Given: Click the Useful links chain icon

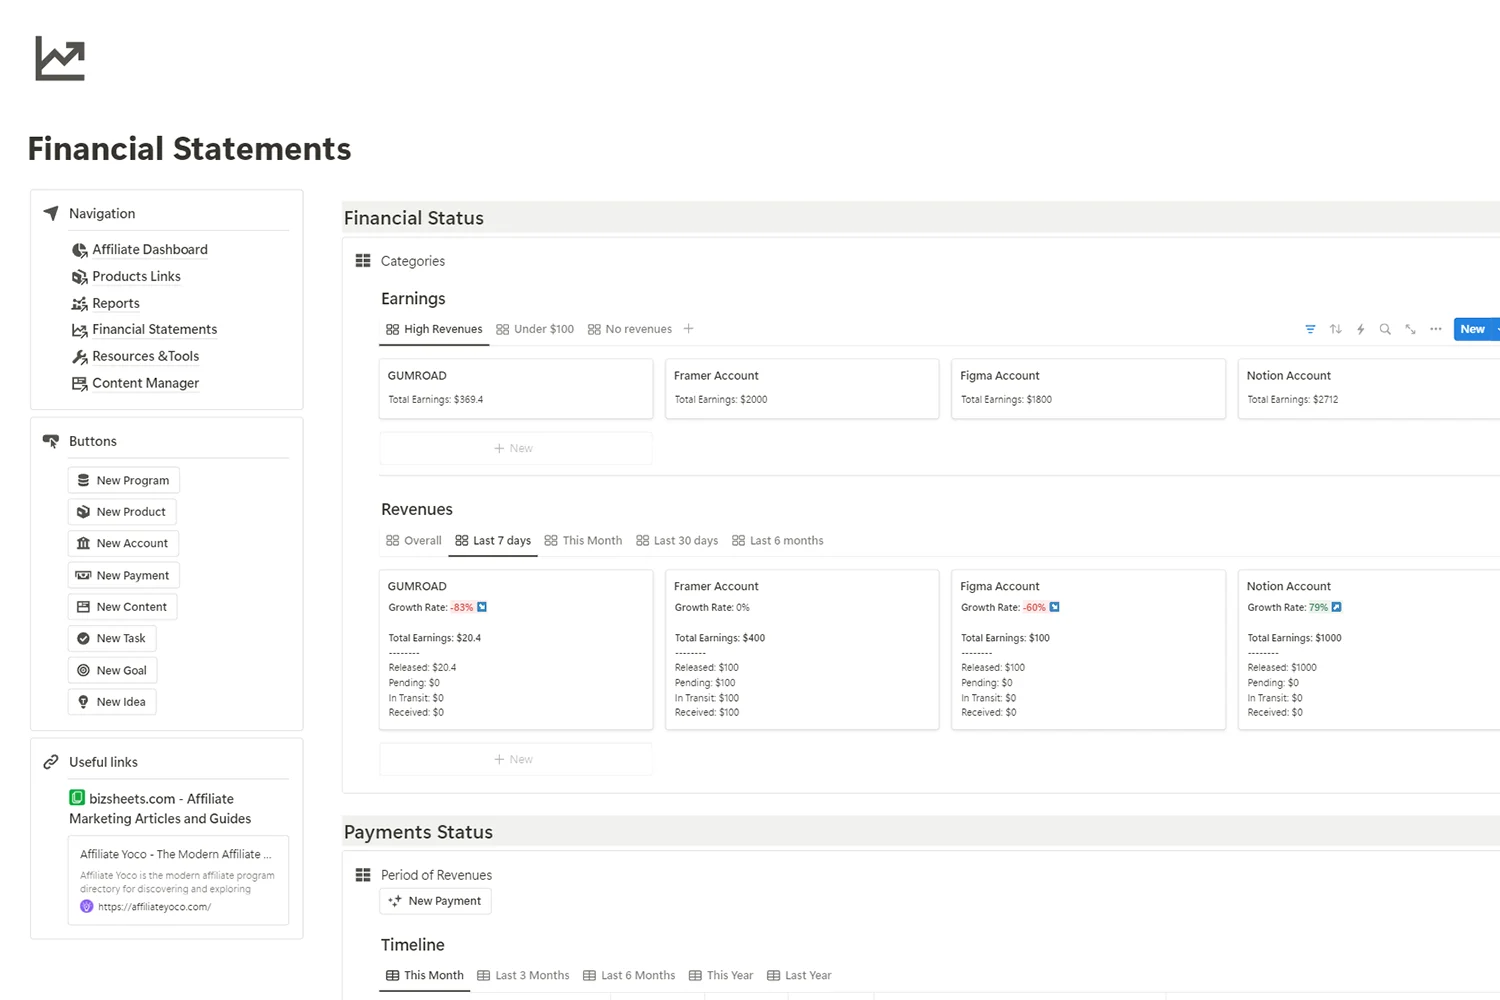Looking at the screenshot, I should point(51,762).
